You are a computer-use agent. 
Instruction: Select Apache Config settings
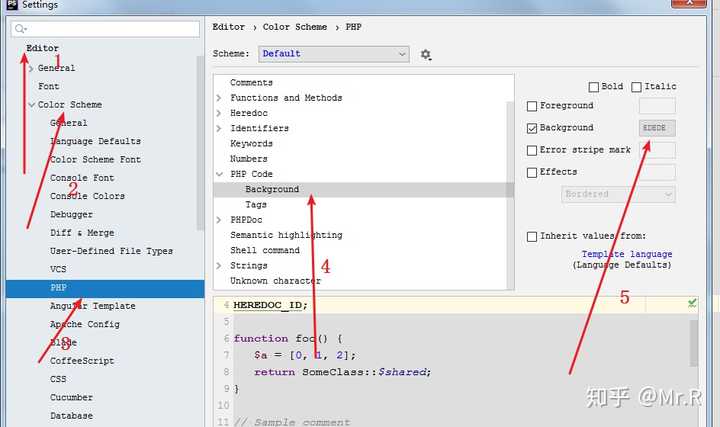(84, 324)
